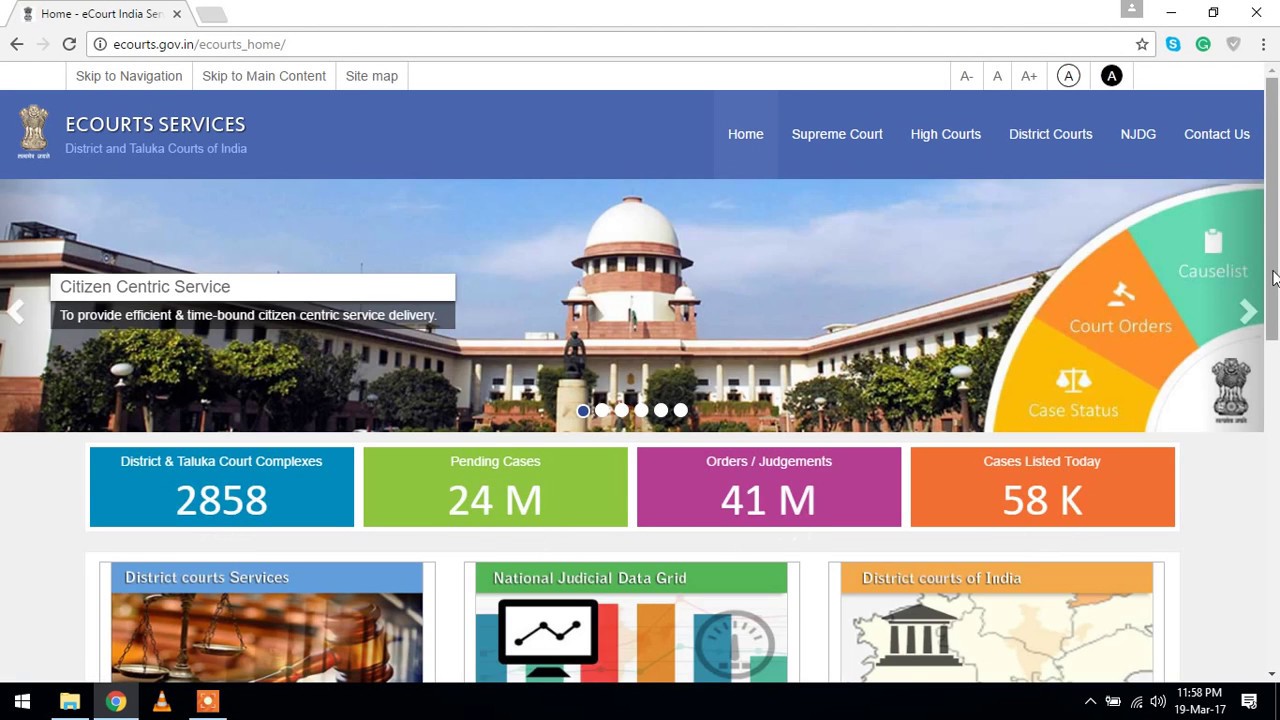The width and height of the screenshot is (1280, 720).
Task: Open District & Taluka Court Complexes tile
Action: click(x=222, y=487)
